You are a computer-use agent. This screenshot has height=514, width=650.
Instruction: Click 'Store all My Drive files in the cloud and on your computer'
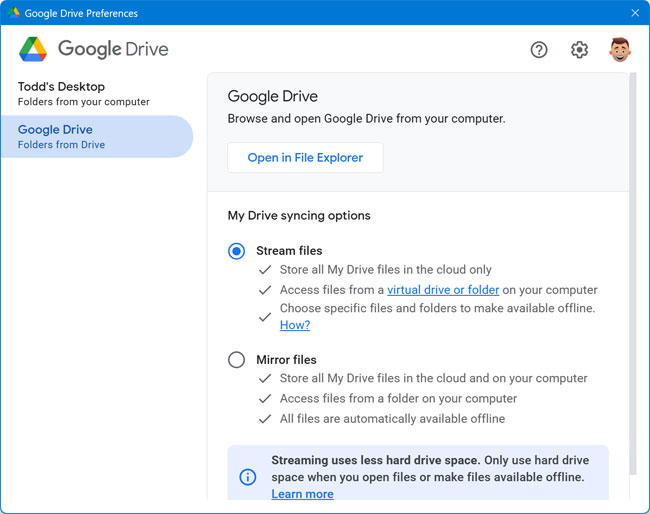tap(434, 378)
